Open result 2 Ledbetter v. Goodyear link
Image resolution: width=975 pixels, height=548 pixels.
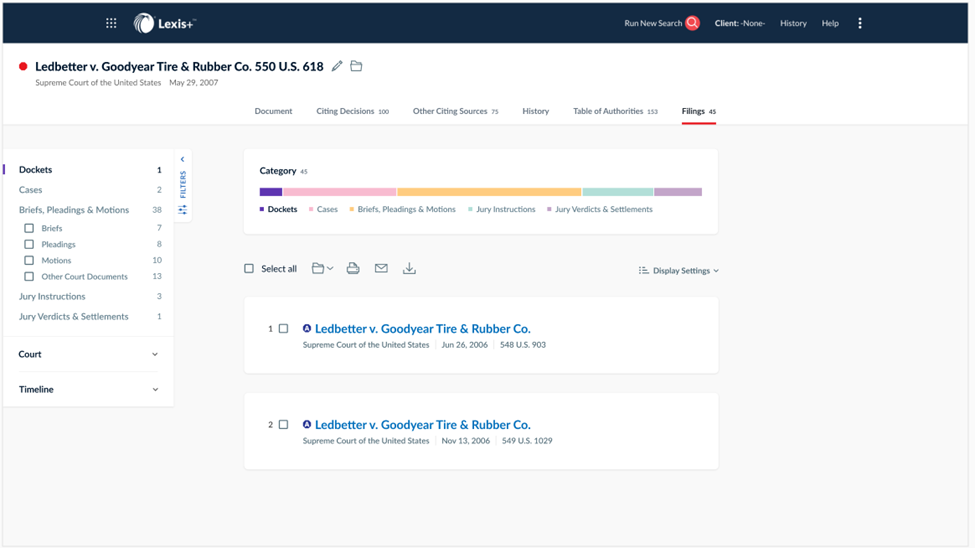click(422, 425)
